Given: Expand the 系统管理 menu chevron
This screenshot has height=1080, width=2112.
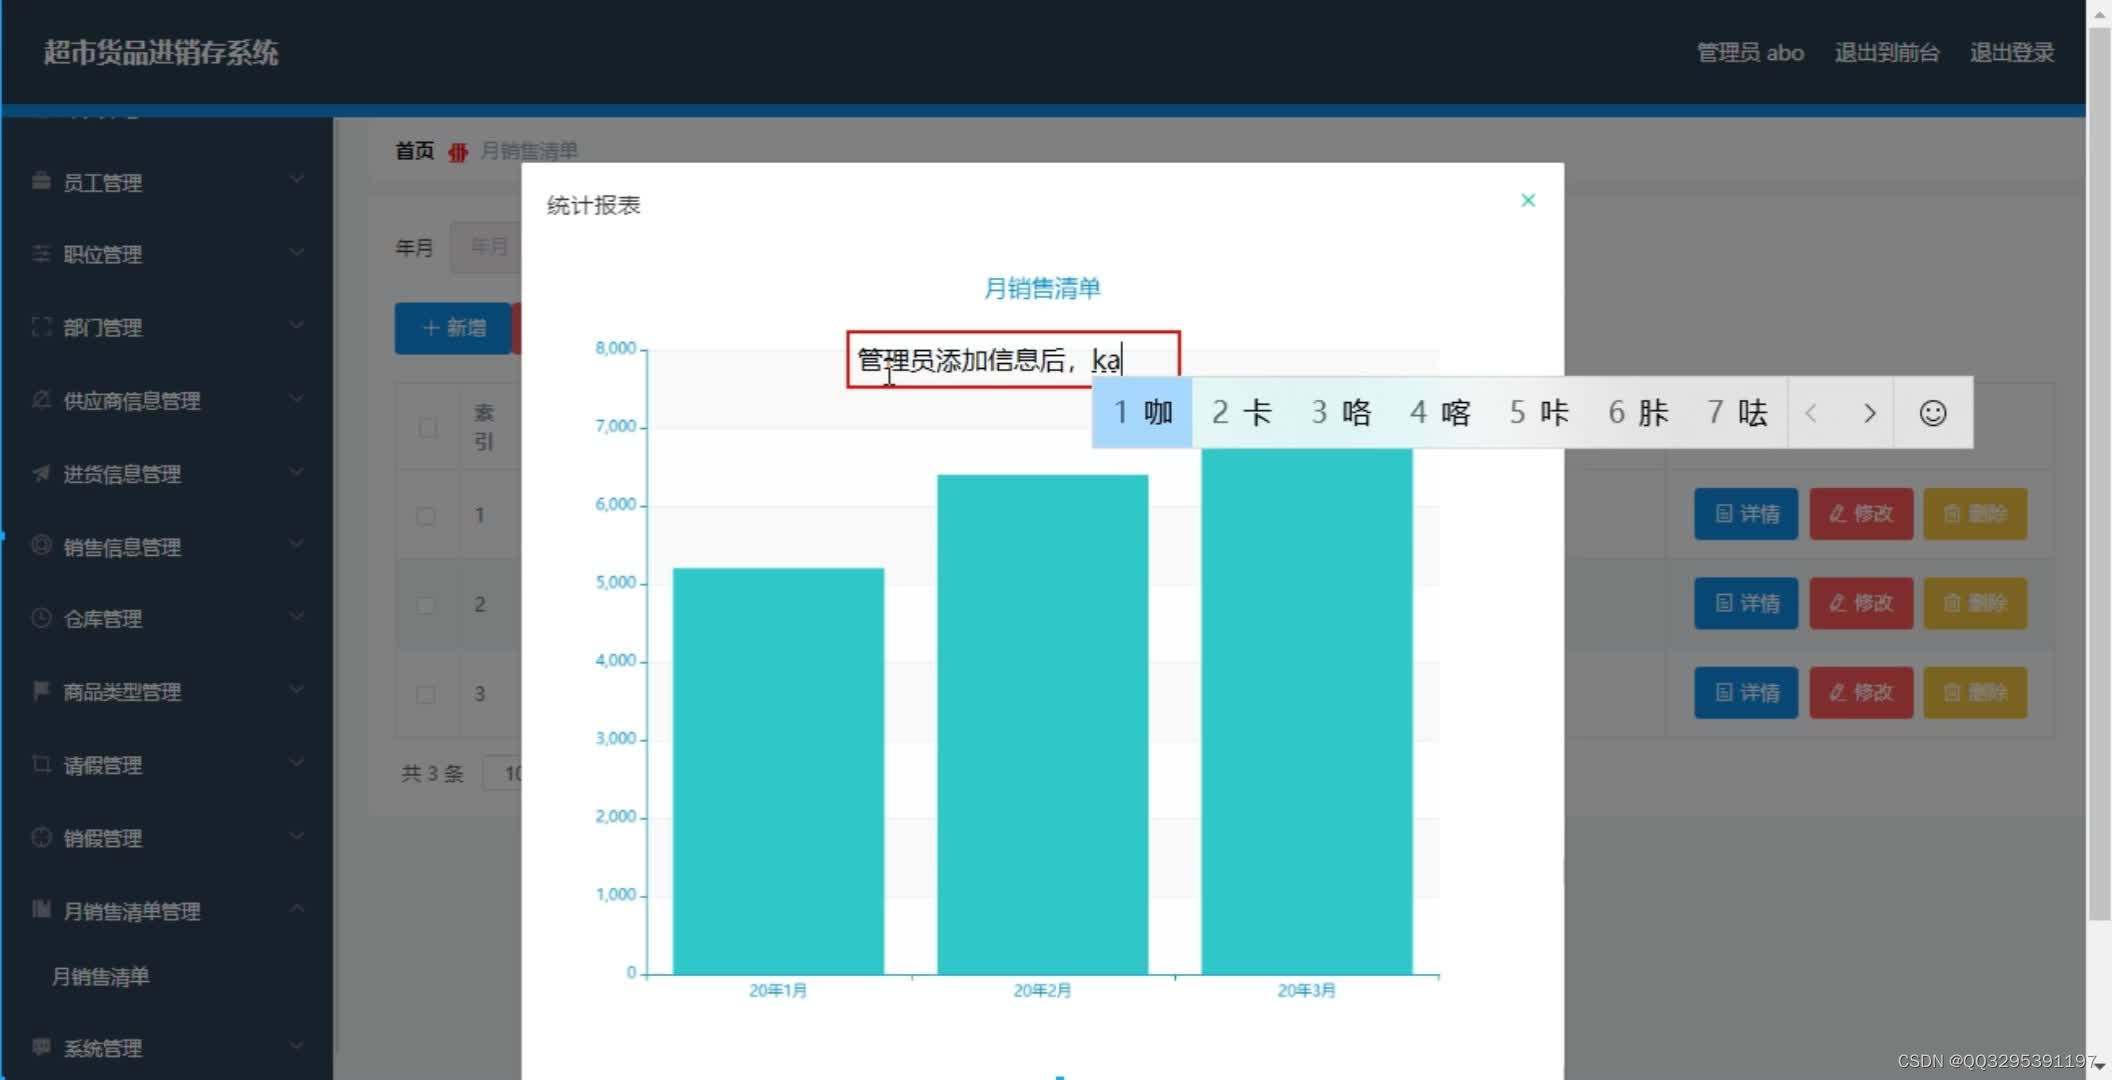Looking at the screenshot, I should [x=297, y=1046].
